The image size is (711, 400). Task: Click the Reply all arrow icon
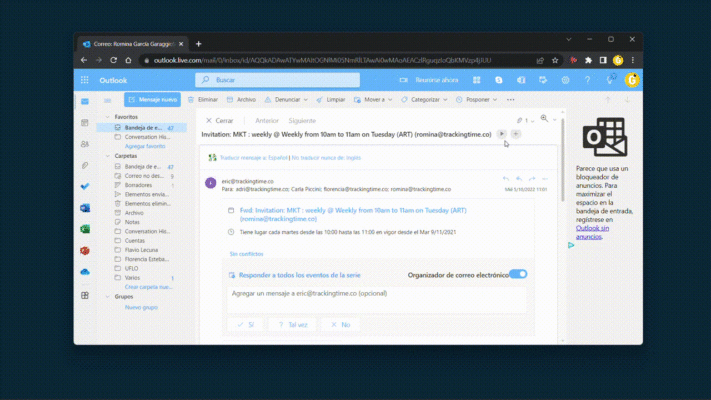[x=519, y=179]
